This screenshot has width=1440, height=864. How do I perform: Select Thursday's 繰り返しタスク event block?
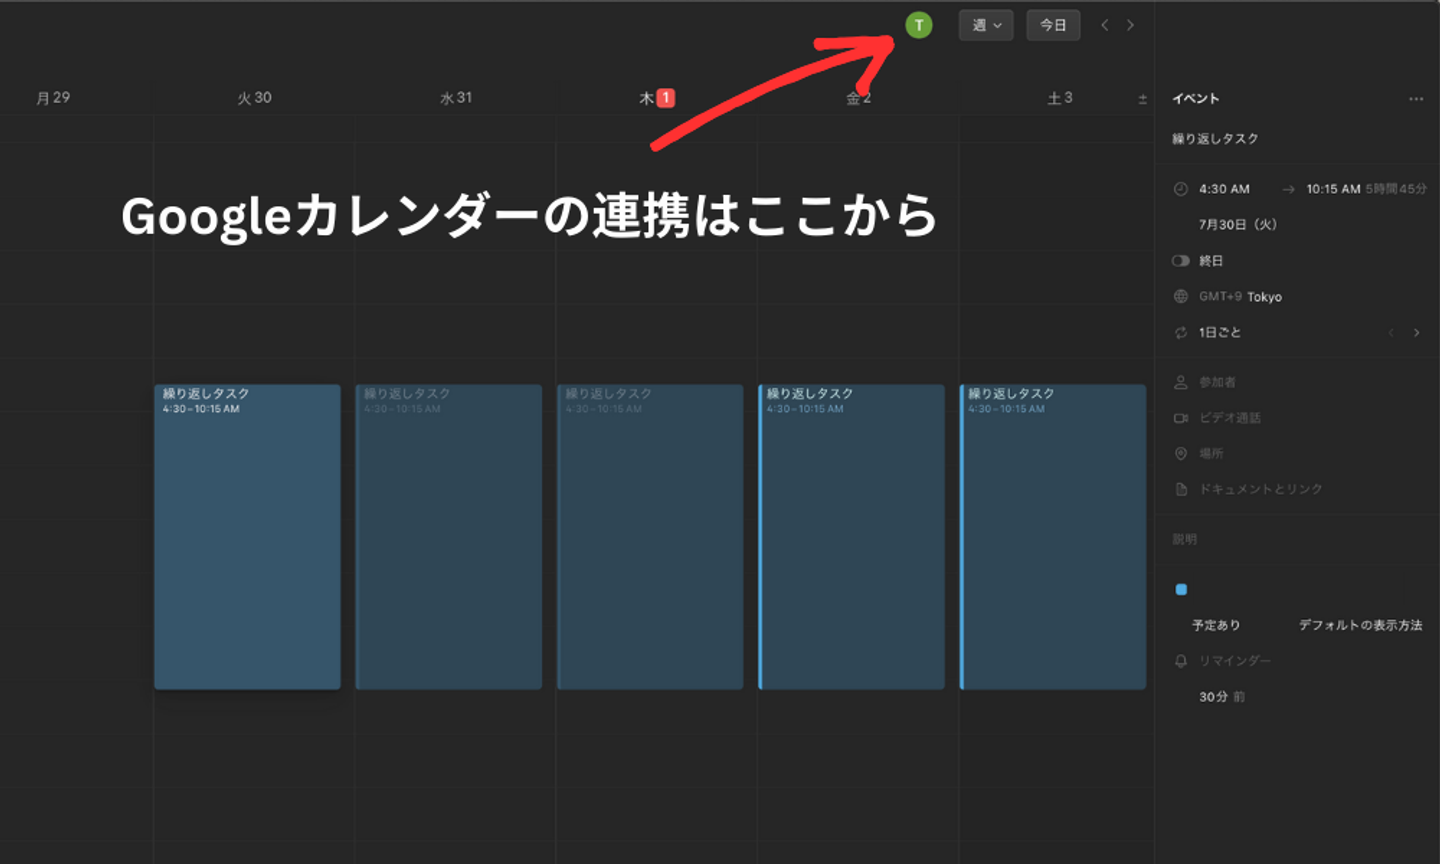point(650,537)
